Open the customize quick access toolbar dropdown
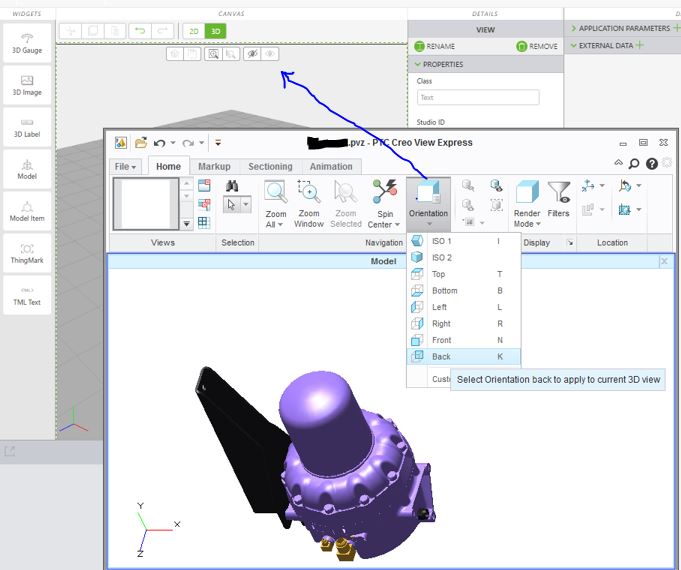681x570 pixels. click(218, 142)
